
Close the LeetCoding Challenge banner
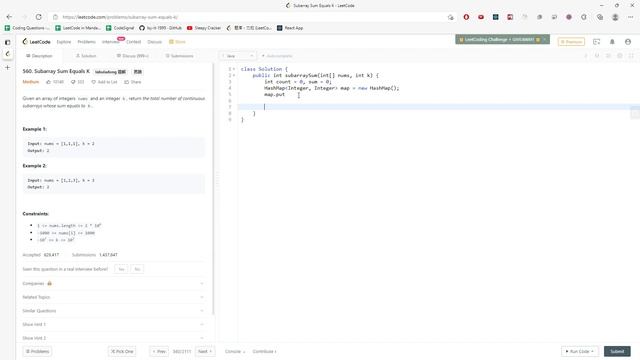[544, 40]
